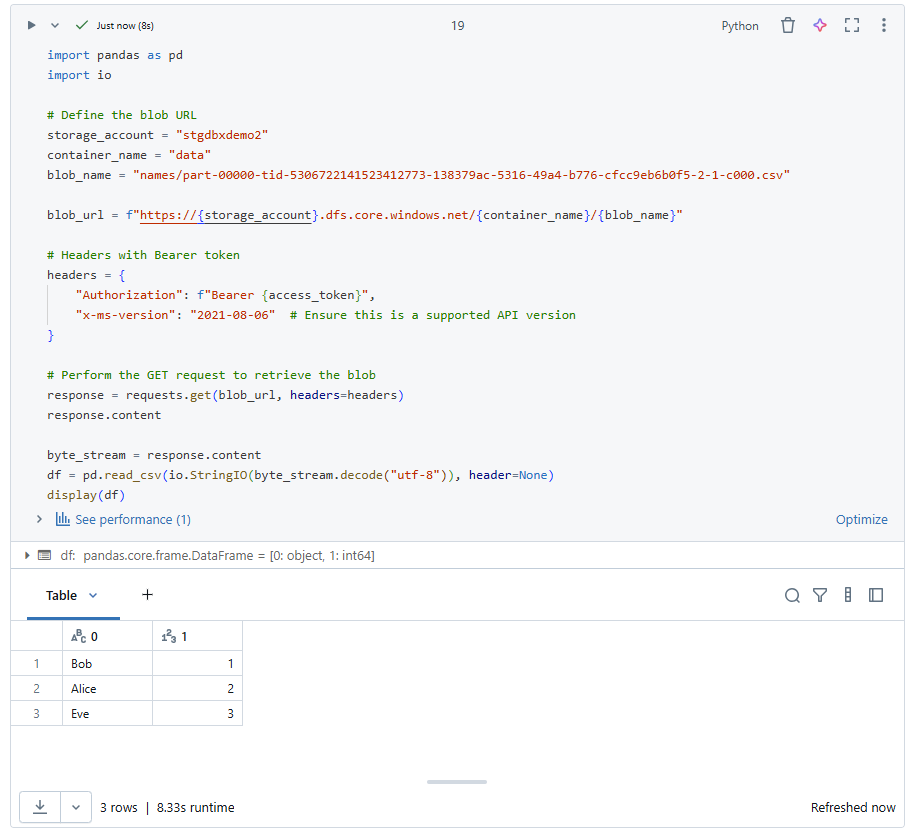Open the Databricks Assistant sparkle icon
The image size is (910, 833).
coord(819,25)
